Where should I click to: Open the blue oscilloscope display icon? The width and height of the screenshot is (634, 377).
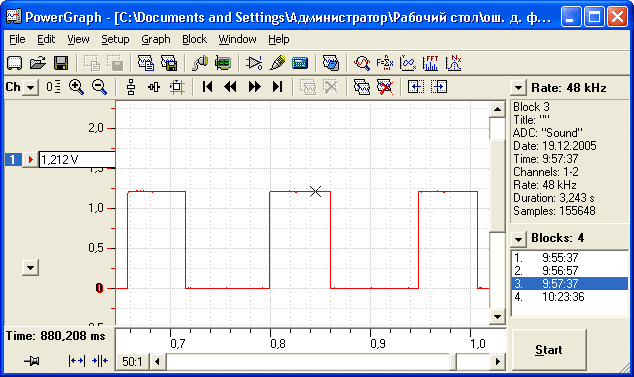click(300, 63)
